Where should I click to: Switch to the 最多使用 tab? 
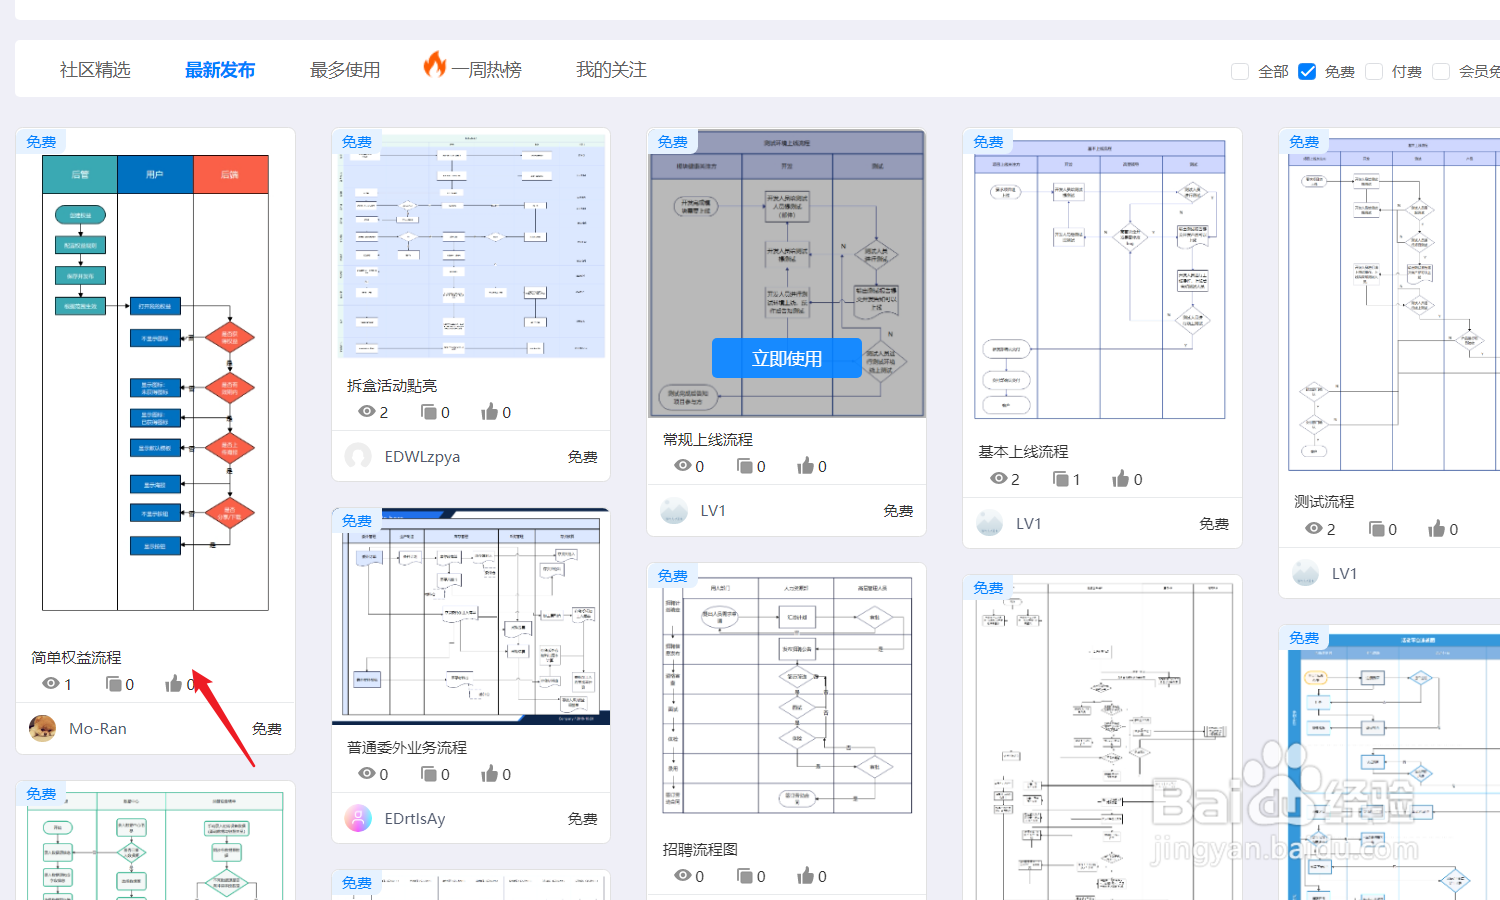coord(344,69)
